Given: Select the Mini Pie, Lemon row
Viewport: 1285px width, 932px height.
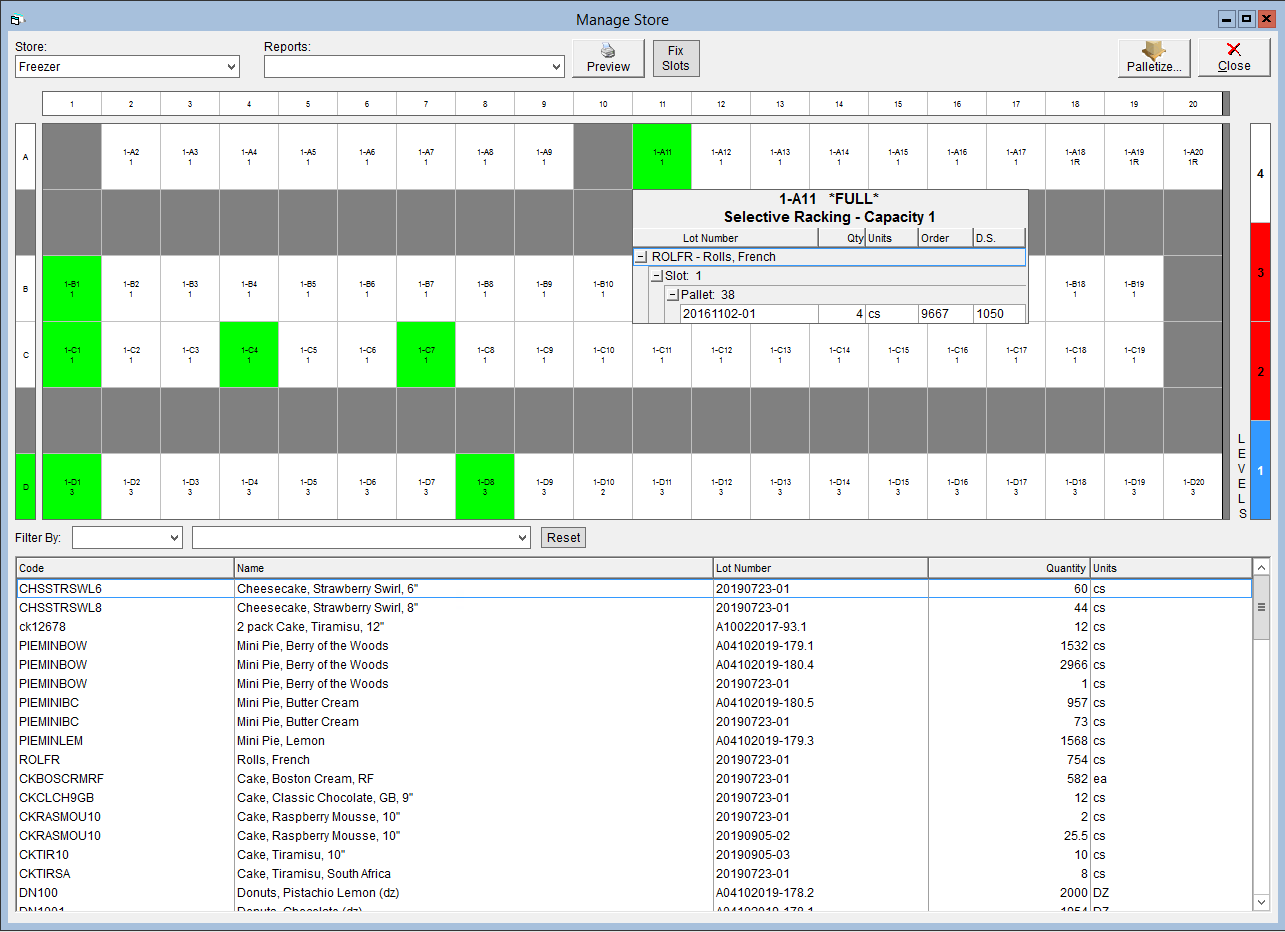Looking at the screenshot, I should click(634, 741).
